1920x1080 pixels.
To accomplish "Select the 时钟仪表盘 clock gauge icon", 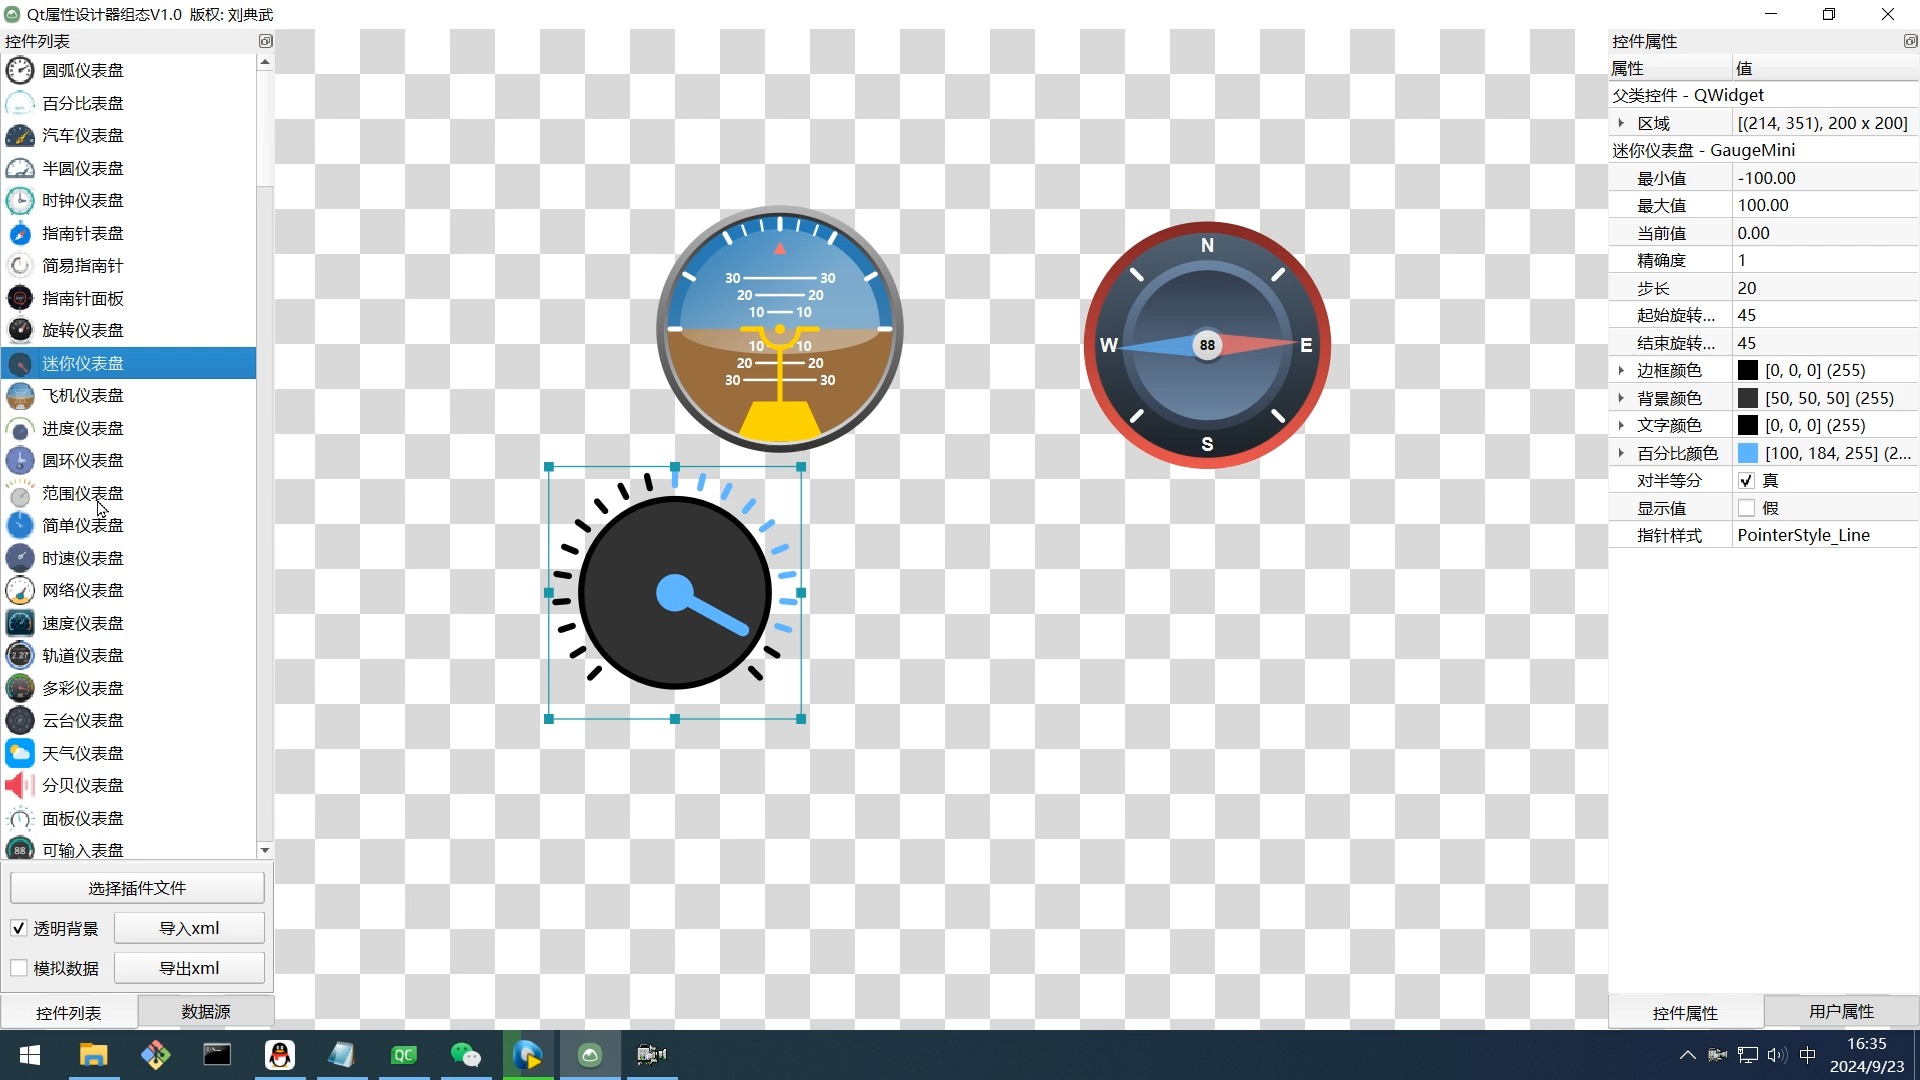I will pos(20,200).
